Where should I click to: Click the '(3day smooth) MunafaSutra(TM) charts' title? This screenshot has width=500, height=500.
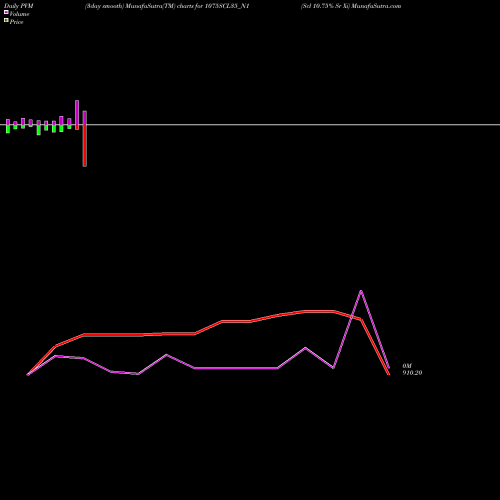point(138,6)
